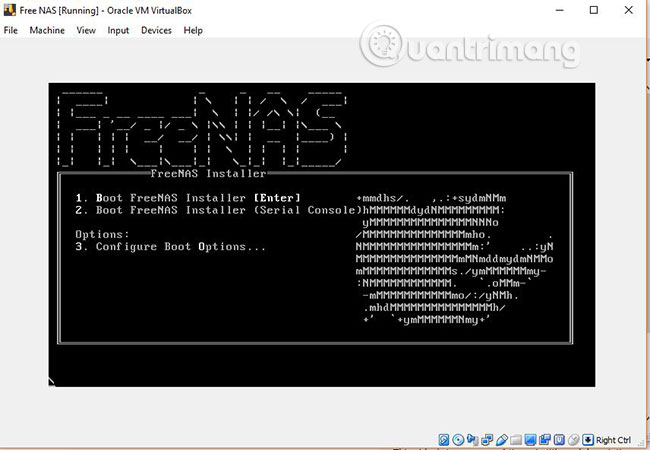
Task: Click the optical disk status icon
Action: coord(458,440)
